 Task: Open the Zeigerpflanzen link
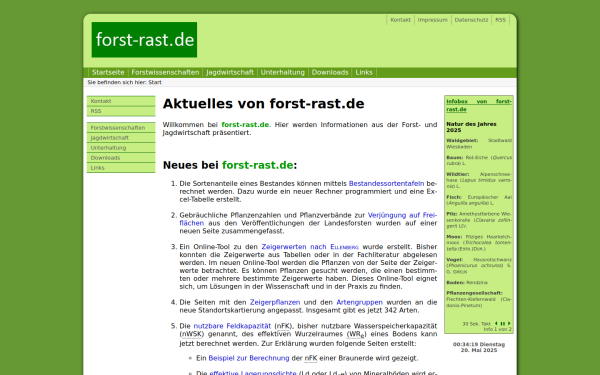click(x=275, y=303)
